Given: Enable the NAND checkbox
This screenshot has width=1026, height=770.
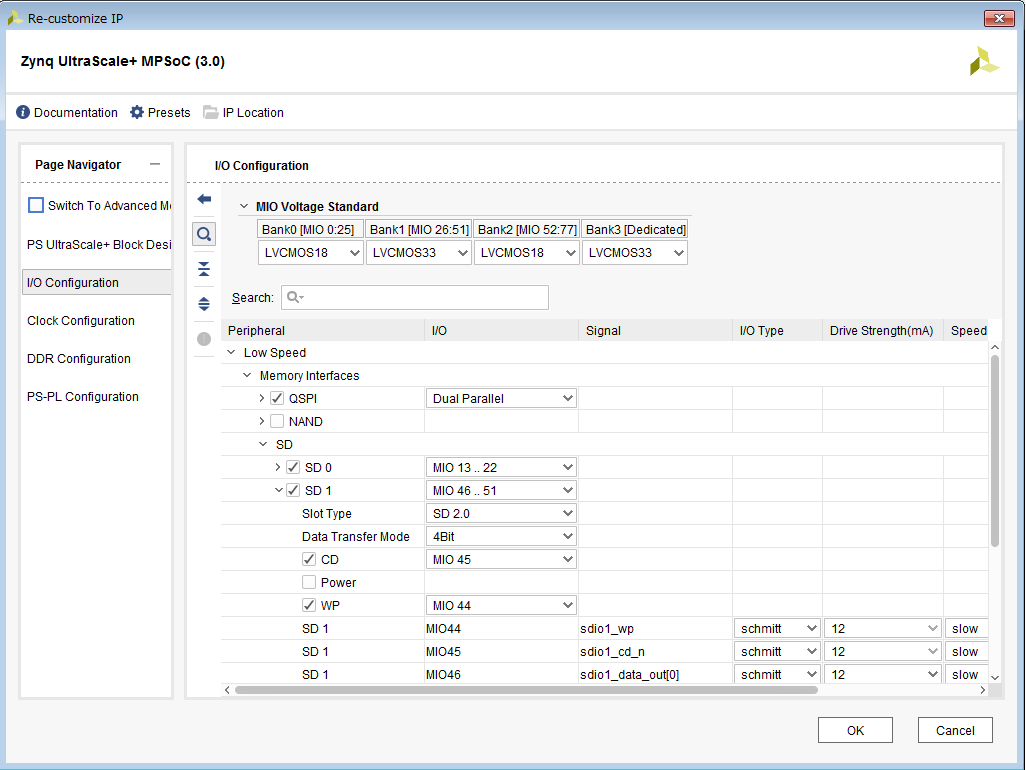Looking at the screenshot, I should 277,421.
